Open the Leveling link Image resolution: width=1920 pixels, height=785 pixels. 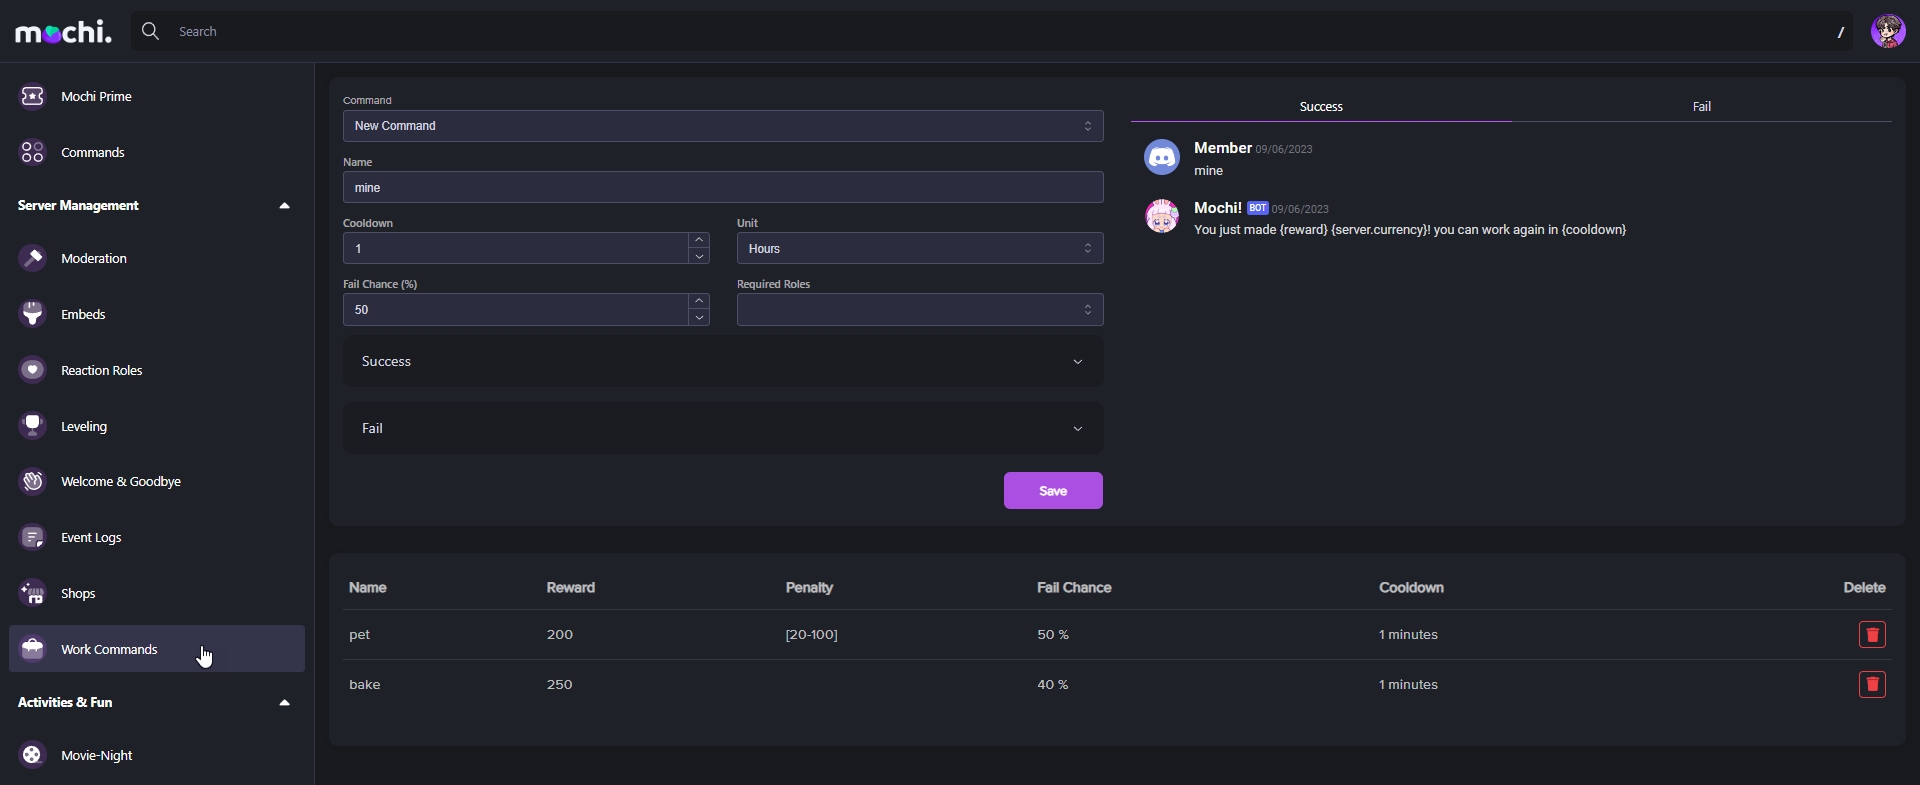click(84, 426)
